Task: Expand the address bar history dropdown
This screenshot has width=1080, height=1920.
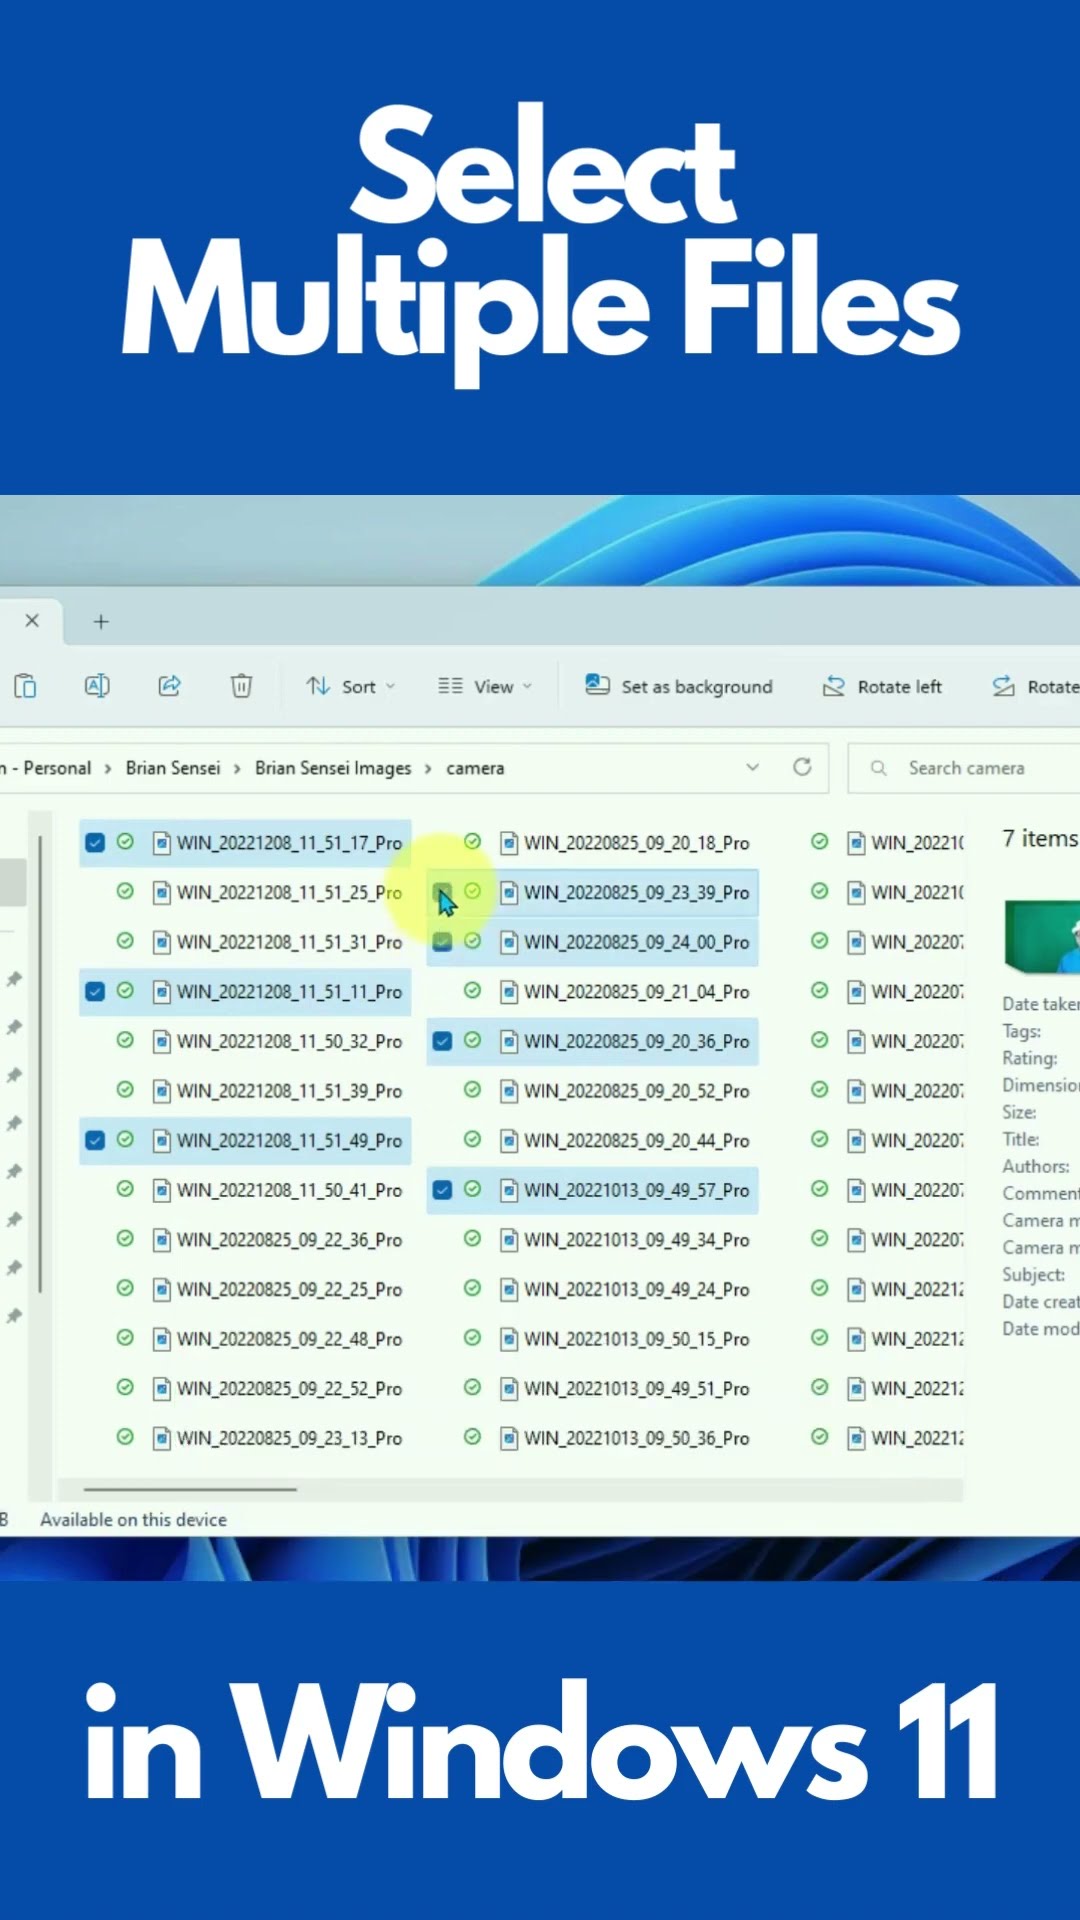Action: [x=753, y=767]
